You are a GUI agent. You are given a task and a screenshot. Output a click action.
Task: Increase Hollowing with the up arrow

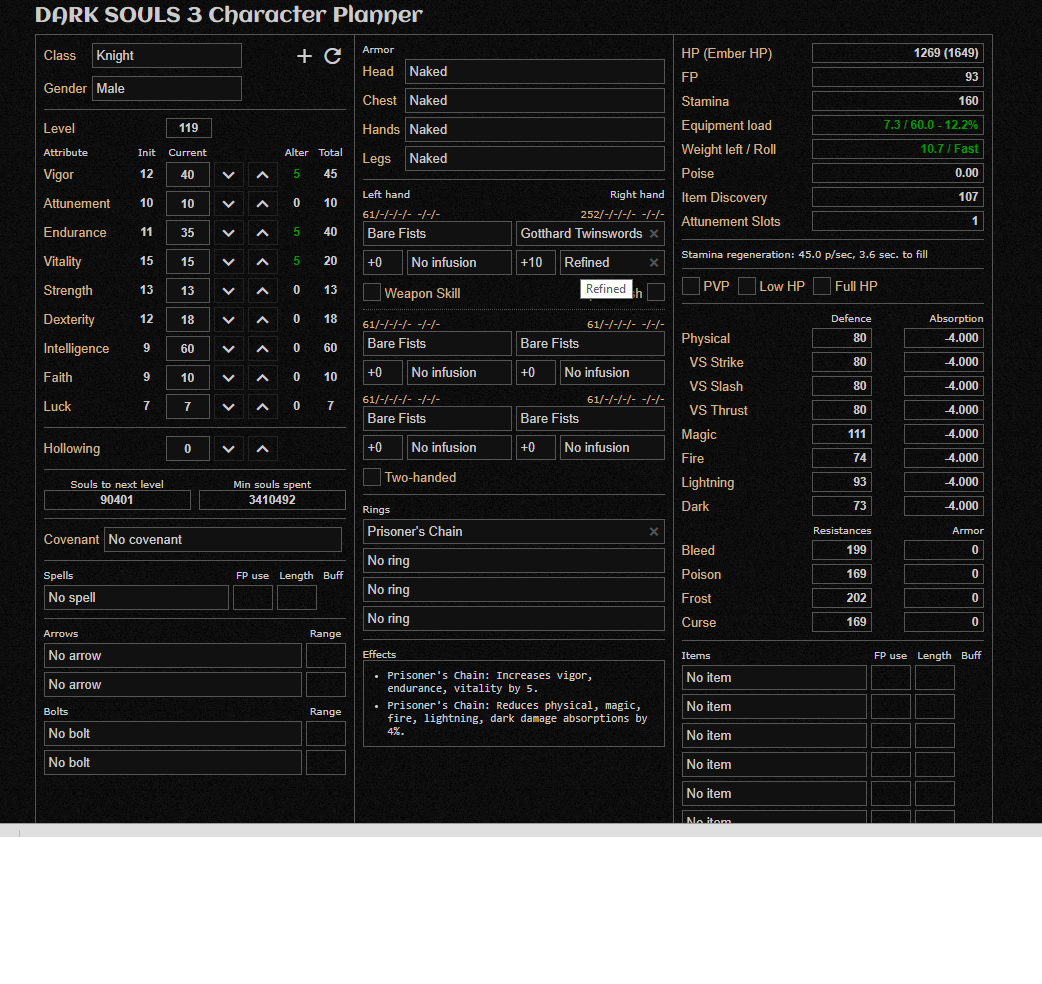click(x=262, y=449)
